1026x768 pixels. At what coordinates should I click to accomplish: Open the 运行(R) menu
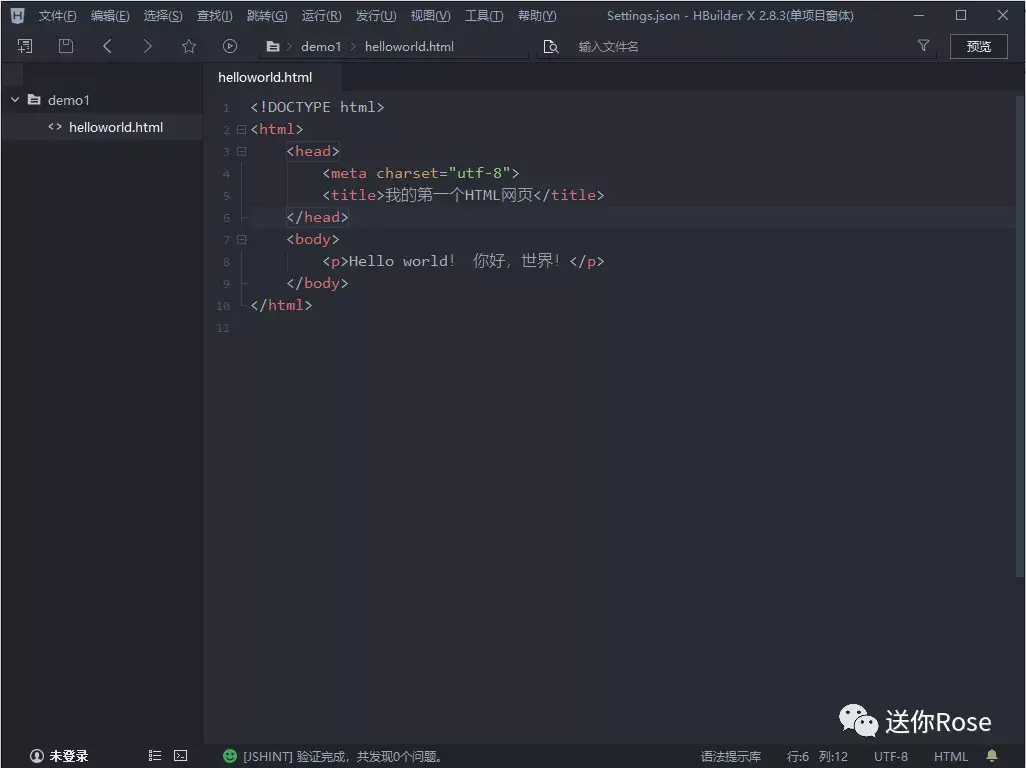320,15
